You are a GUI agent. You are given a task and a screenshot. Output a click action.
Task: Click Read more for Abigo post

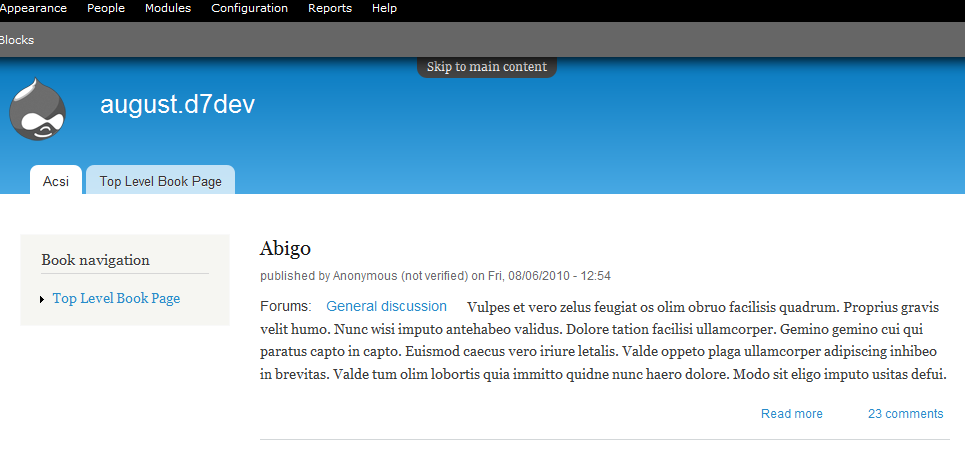tap(791, 414)
